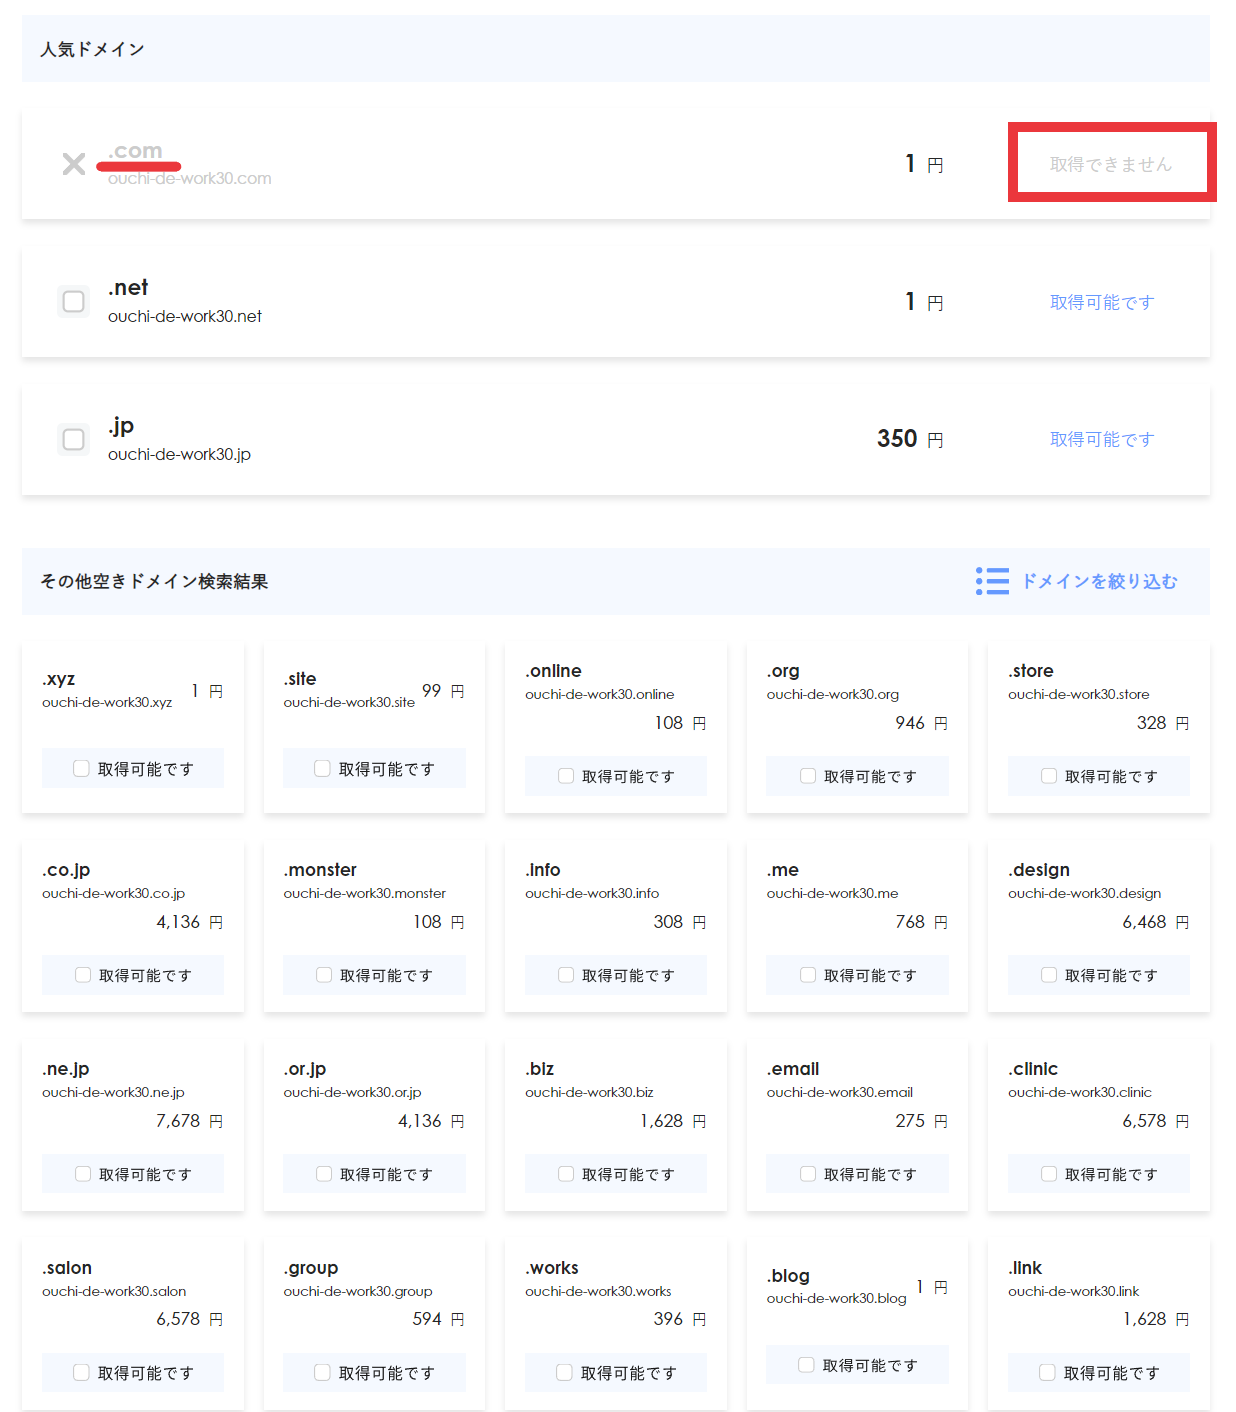Check the .net domain checkbox
This screenshot has height=1412, width=1236.
pyautogui.click(x=74, y=301)
